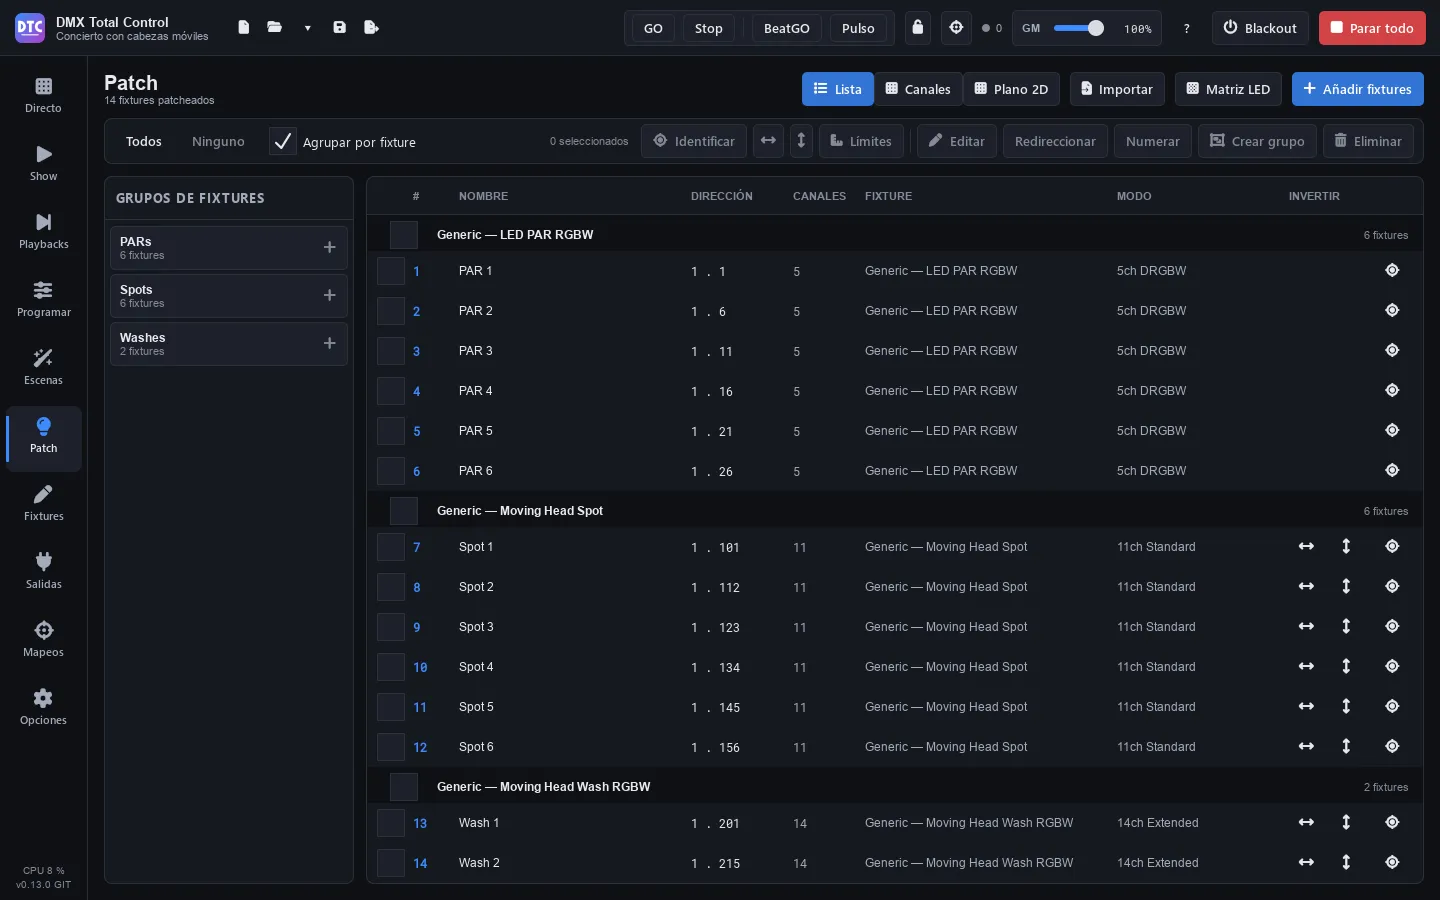Click the GO button
This screenshot has width=1440, height=900.
click(653, 28)
